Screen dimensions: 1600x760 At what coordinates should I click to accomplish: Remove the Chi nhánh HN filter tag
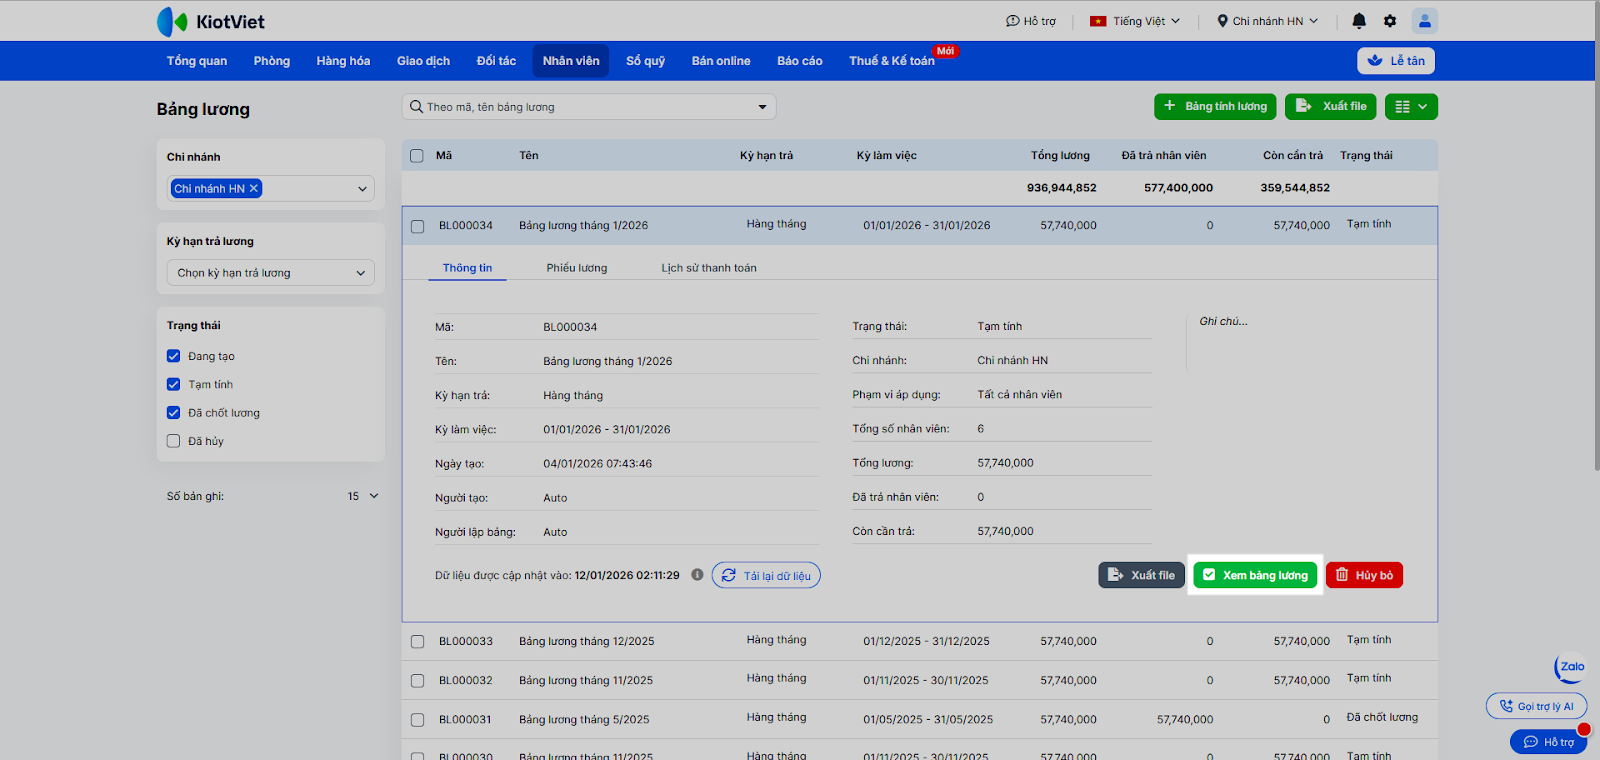pyautogui.click(x=254, y=188)
